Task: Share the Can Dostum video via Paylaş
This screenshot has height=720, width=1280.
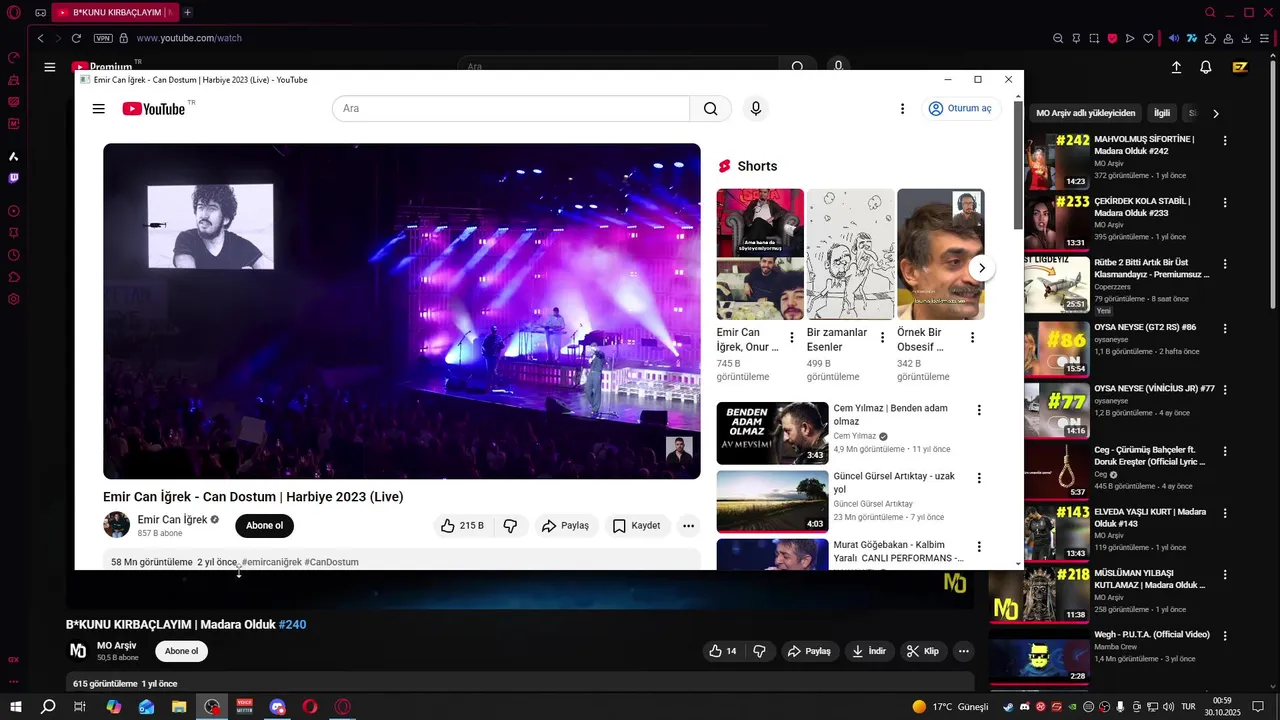Action: click(565, 525)
